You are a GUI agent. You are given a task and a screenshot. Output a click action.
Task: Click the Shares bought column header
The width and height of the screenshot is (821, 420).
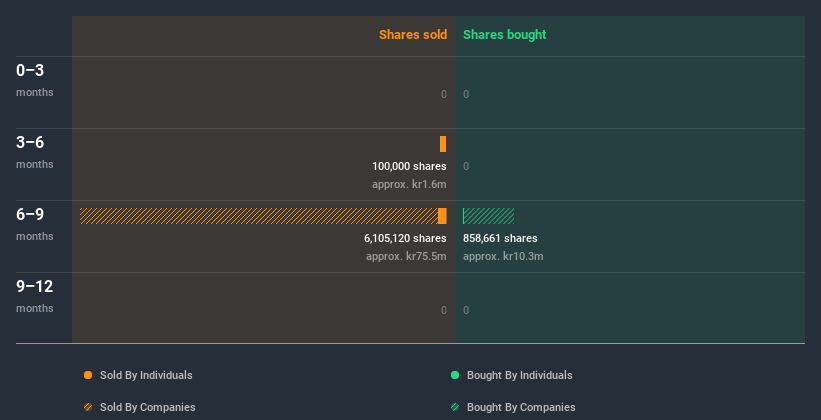click(x=505, y=35)
